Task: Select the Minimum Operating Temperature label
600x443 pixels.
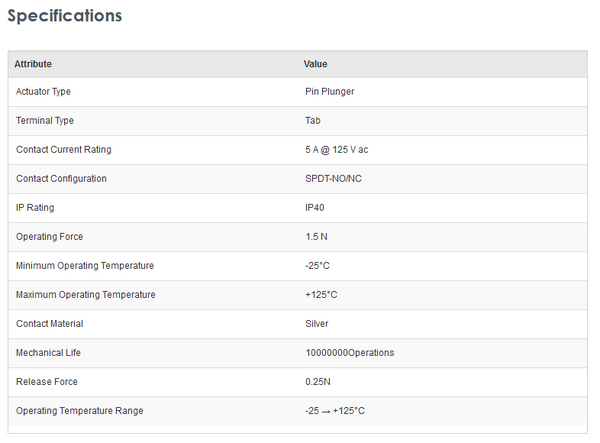Action: pos(85,266)
